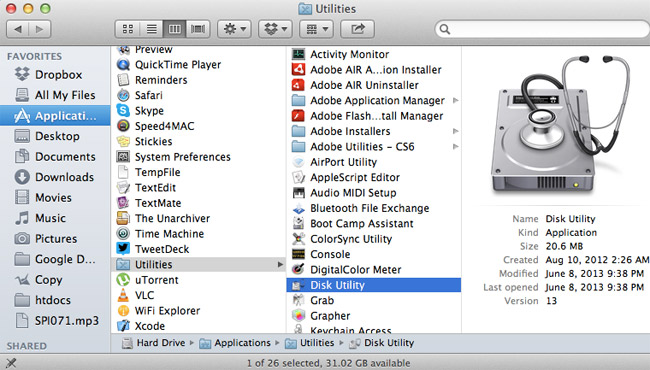The height and width of the screenshot is (370, 650).
Task: Open the Arrange items dropdown
Action: pyautogui.click(x=316, y=29)
